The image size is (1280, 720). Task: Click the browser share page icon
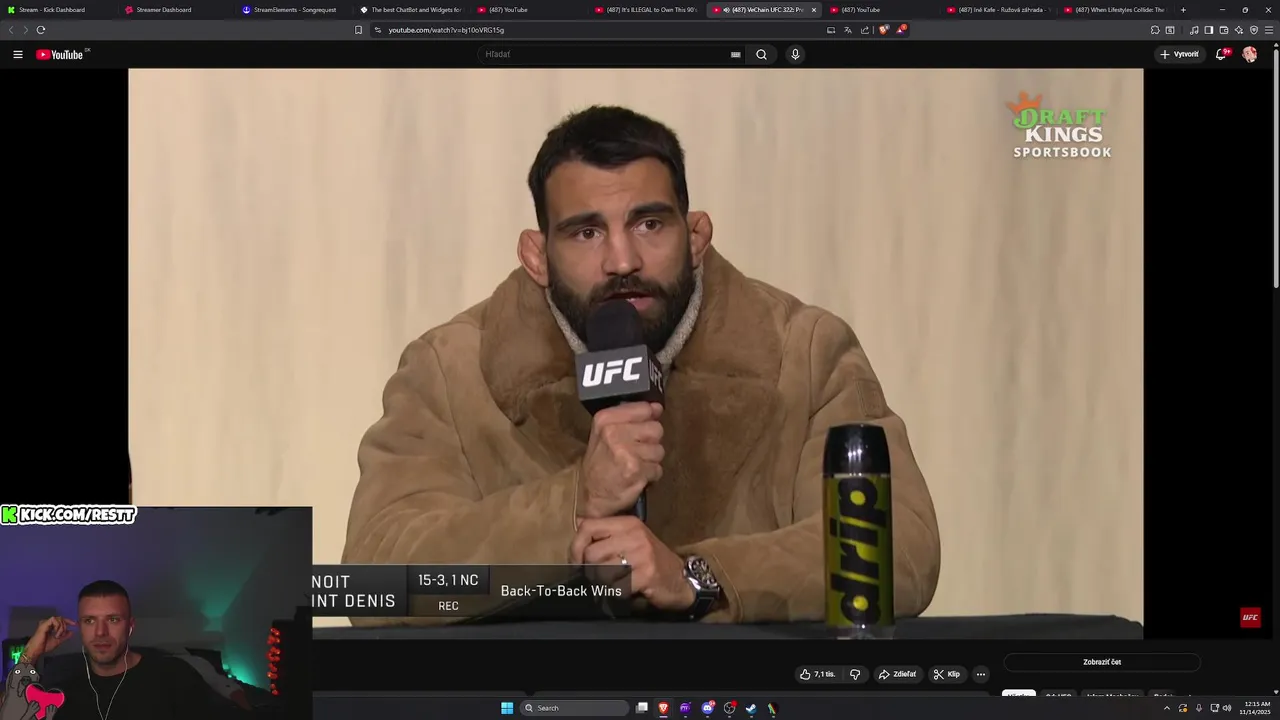865,30
